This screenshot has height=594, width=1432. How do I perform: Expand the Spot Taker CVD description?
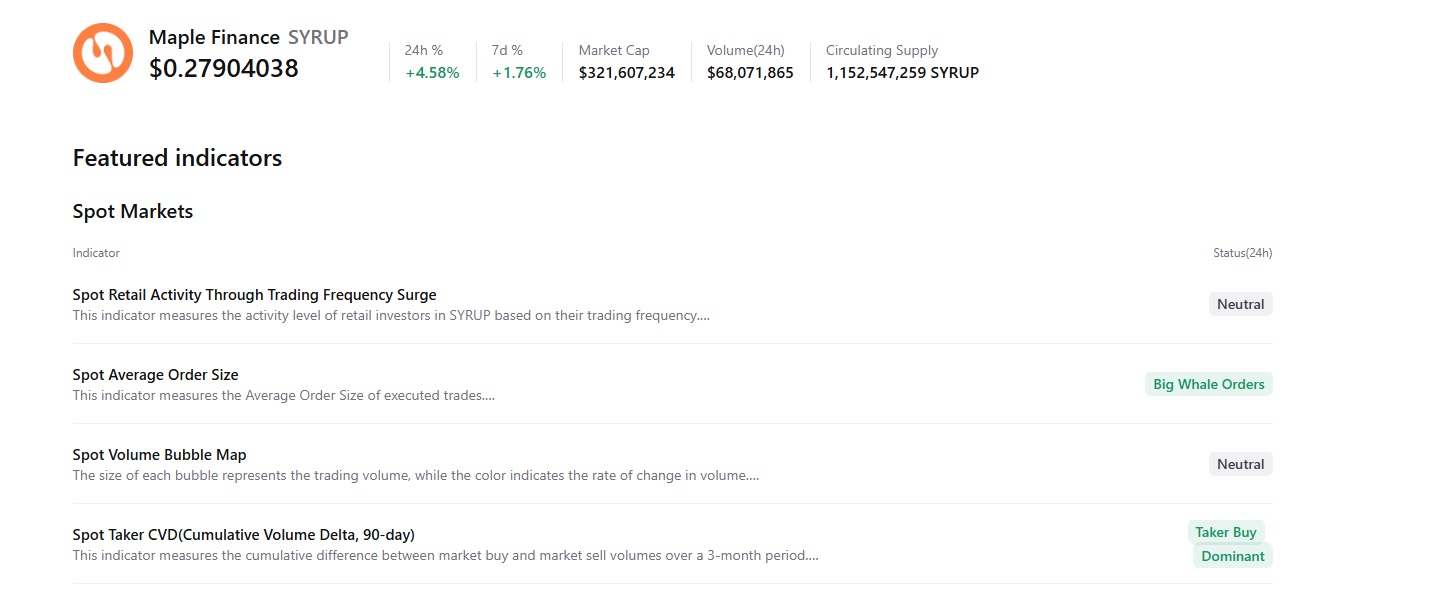coord(444,555)
